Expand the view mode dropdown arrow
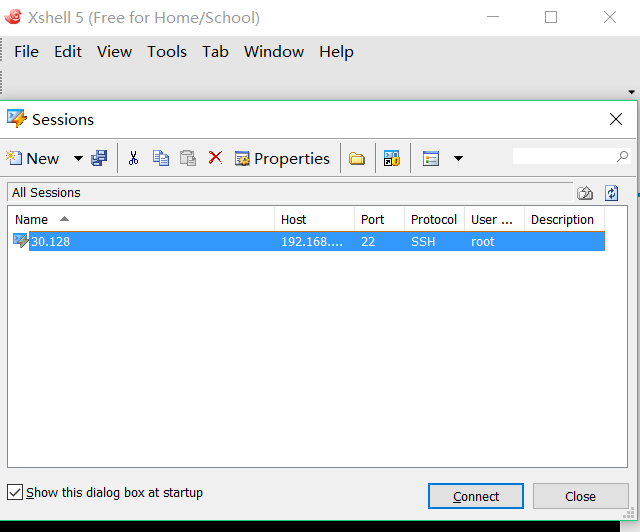Viewport: 640px width, 532px height. 458,158
